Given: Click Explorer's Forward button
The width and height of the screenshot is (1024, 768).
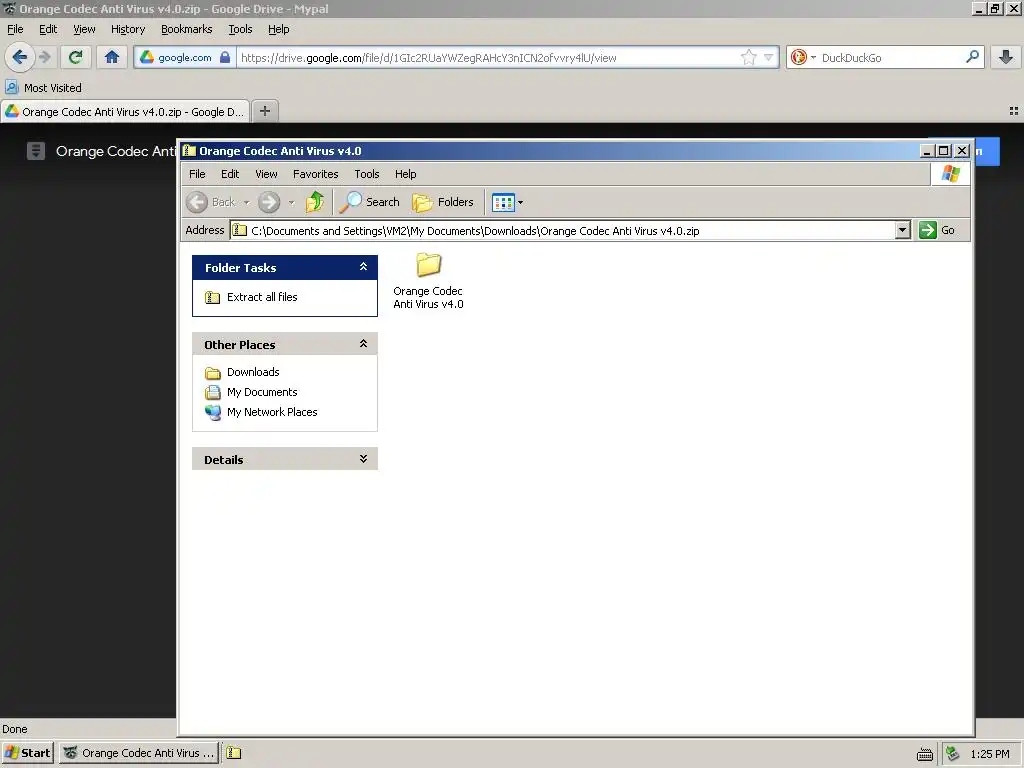Looking at the screenshot, I should tap(269, 202).
